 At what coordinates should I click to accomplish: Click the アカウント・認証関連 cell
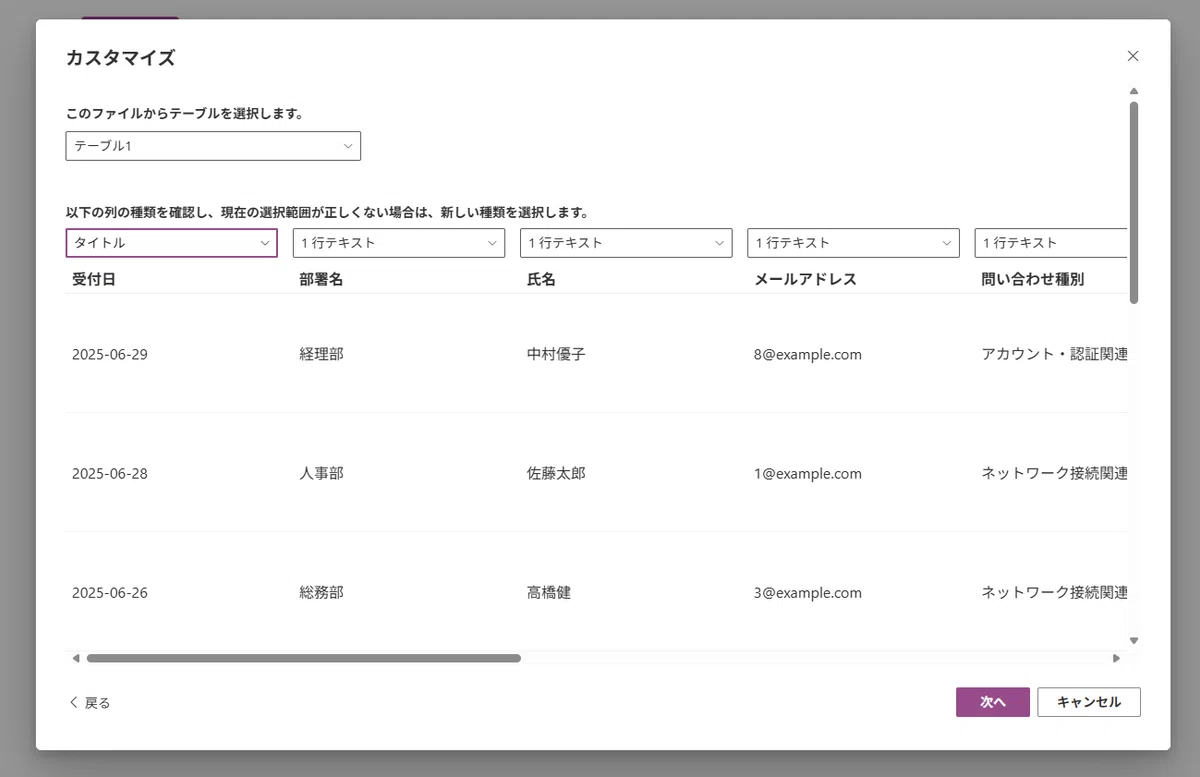click(1054, 354)
